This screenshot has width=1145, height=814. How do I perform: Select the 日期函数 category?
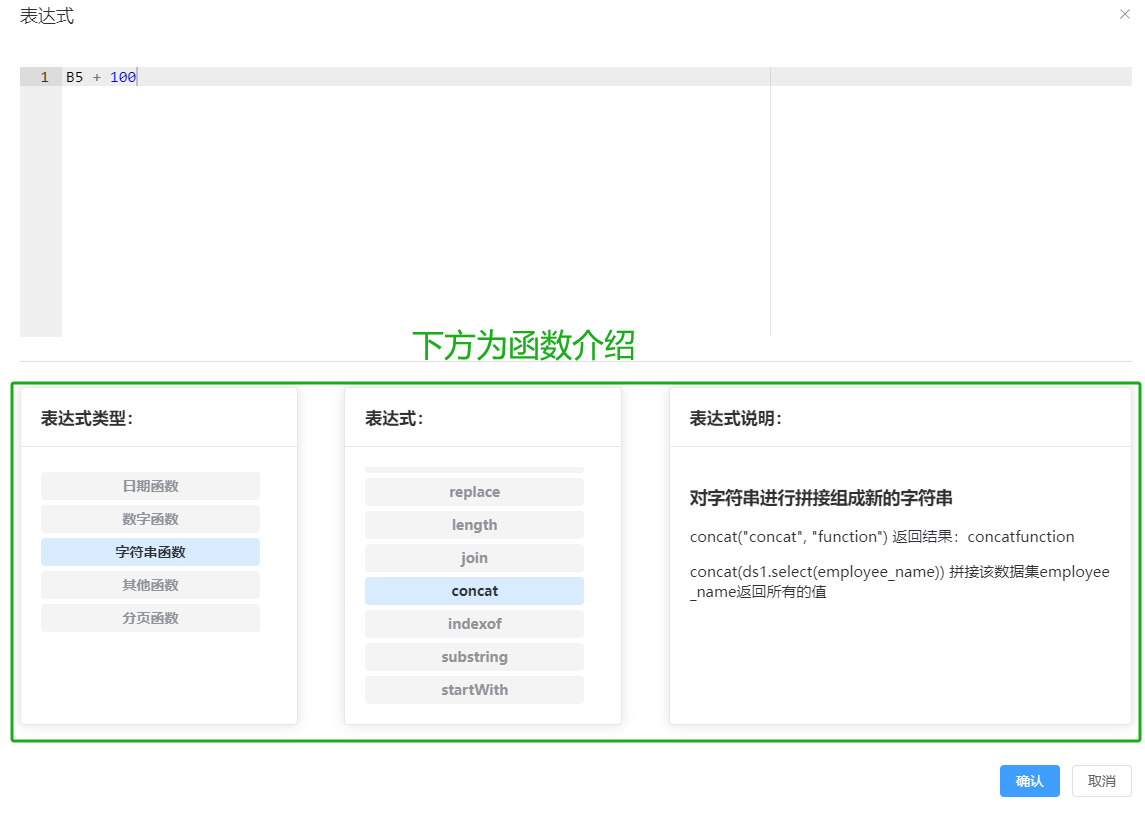[150, 486]
